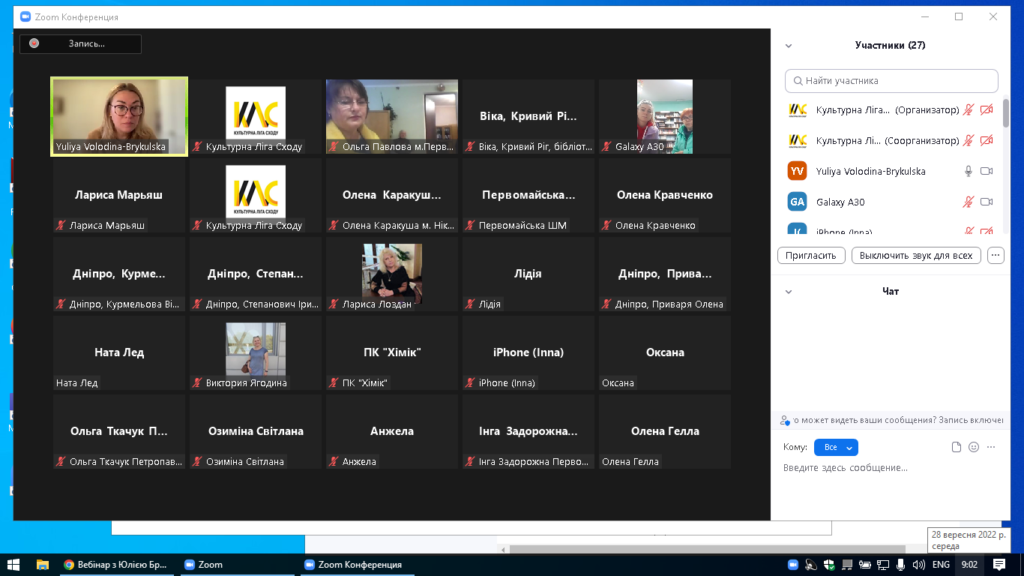Screen dimensions: 1024x576
Task: Collapse the Чат panel chevron
Action: (789, 292)
